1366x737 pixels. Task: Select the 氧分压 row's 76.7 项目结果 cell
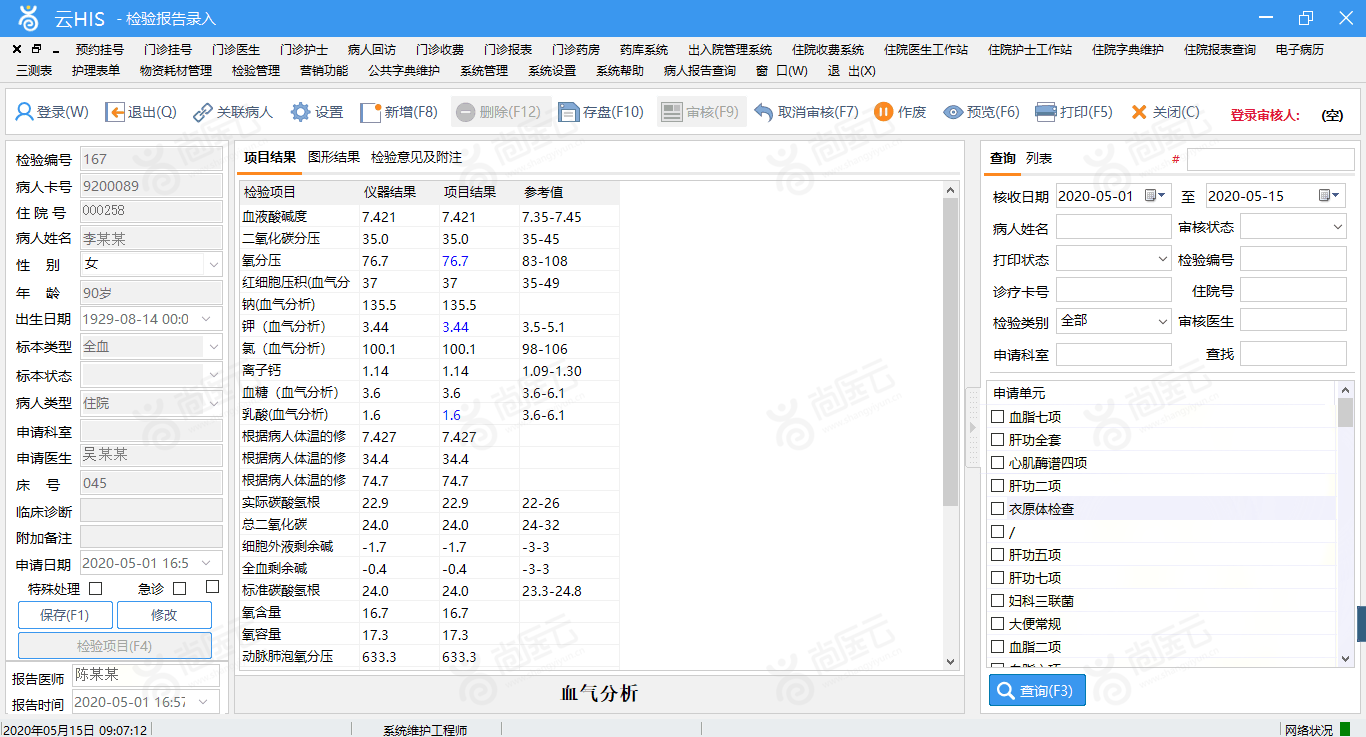[479, 261]
